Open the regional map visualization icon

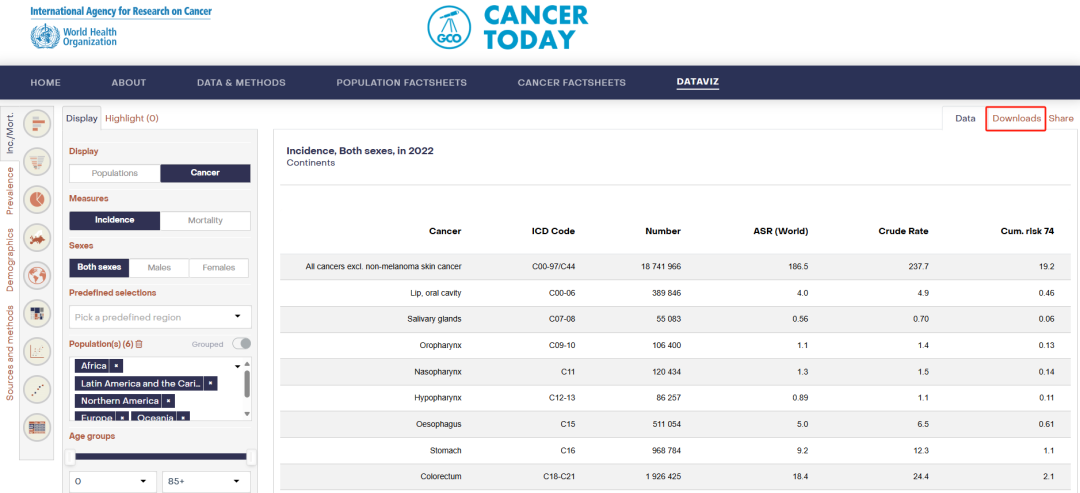[37, 238]
